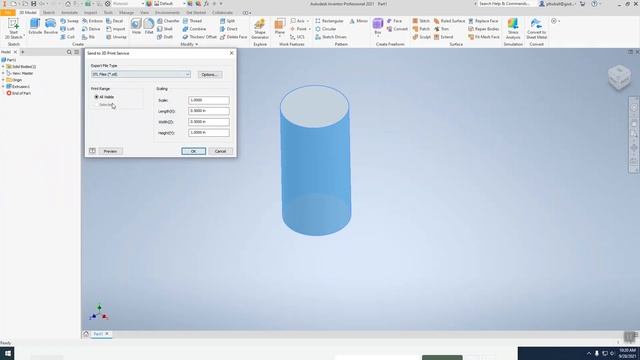
Task: Activate the Coil tool
Action: click(x=68, y=37)
